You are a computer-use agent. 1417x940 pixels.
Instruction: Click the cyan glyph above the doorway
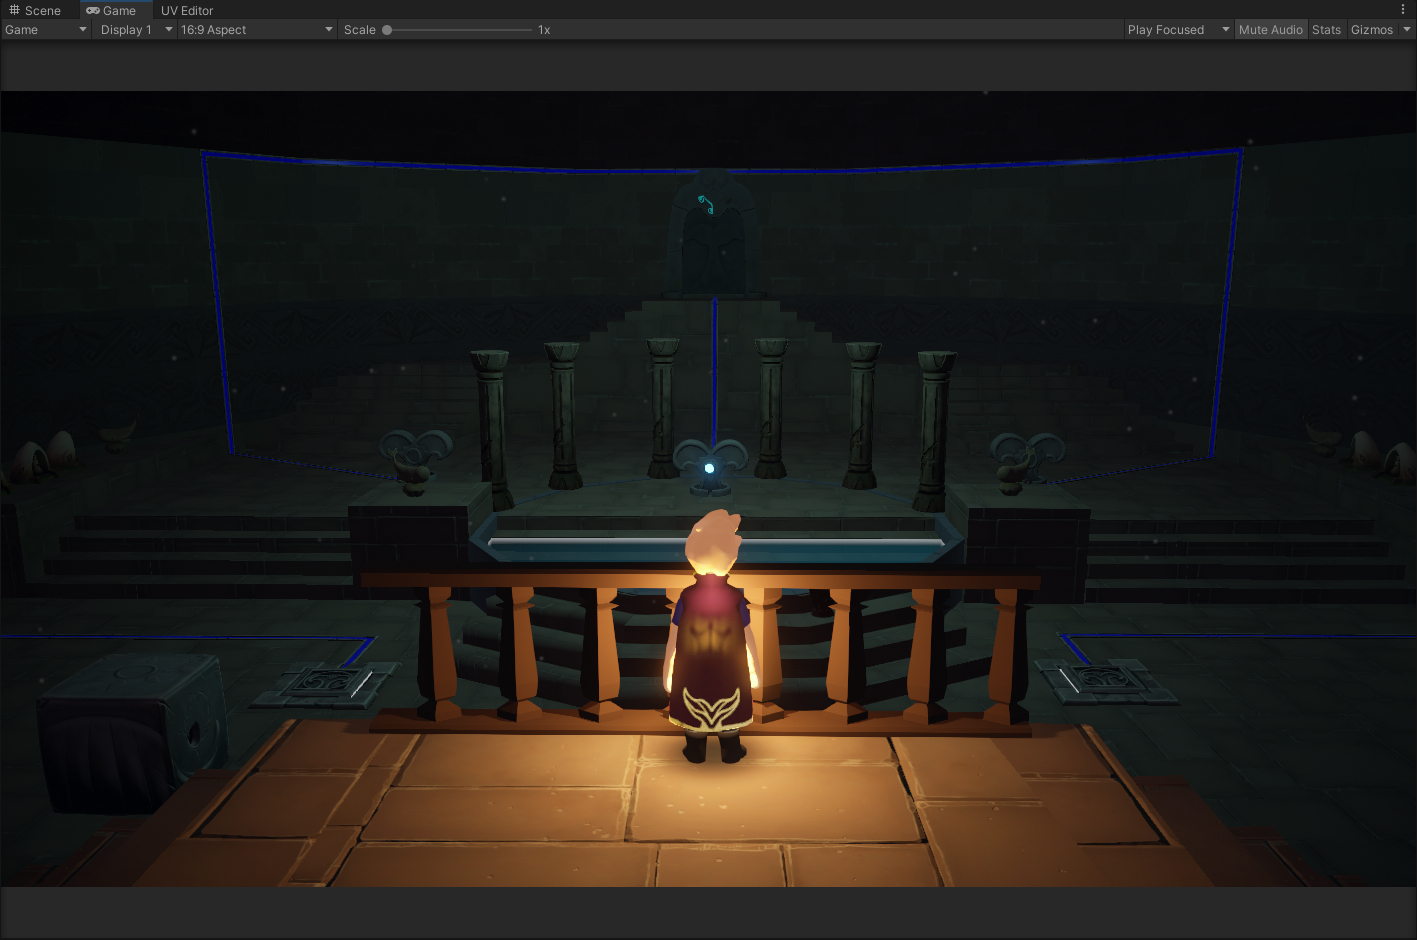[x=706, y=204]
